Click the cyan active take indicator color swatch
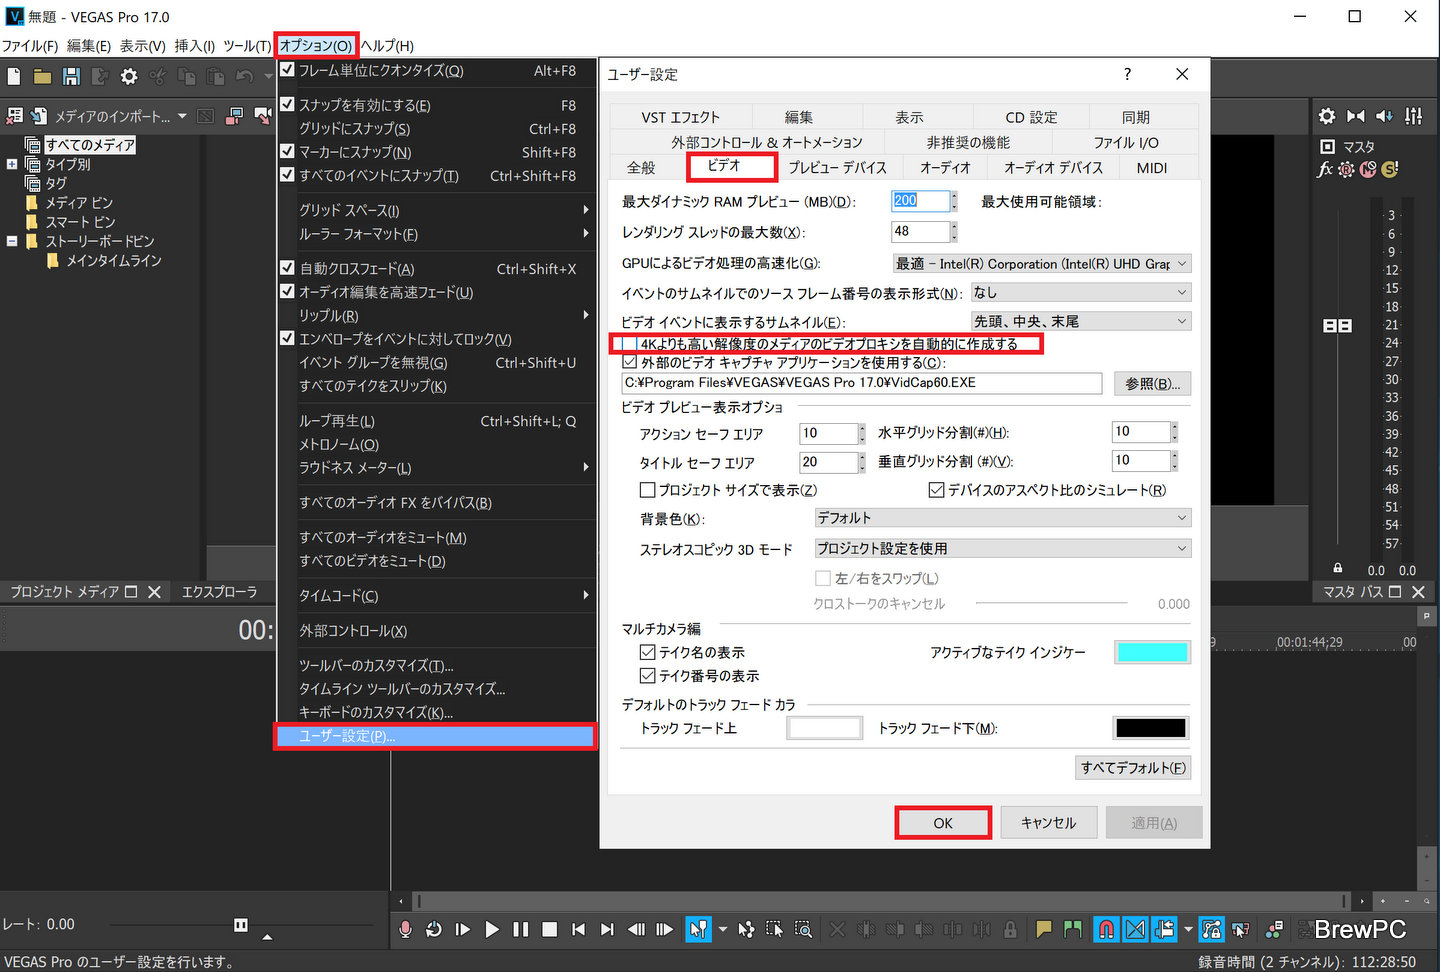The height and width of the screenshot is (972, 1440). point(1152,652)
